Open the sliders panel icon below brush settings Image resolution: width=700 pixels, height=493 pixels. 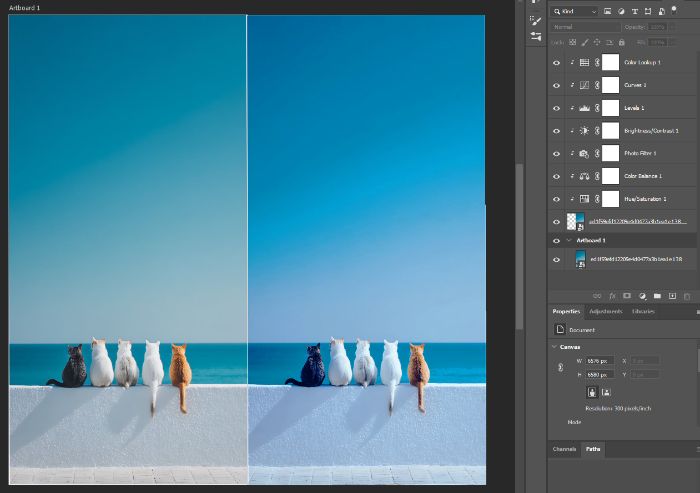pyautogui.click(x=536, y=36)
